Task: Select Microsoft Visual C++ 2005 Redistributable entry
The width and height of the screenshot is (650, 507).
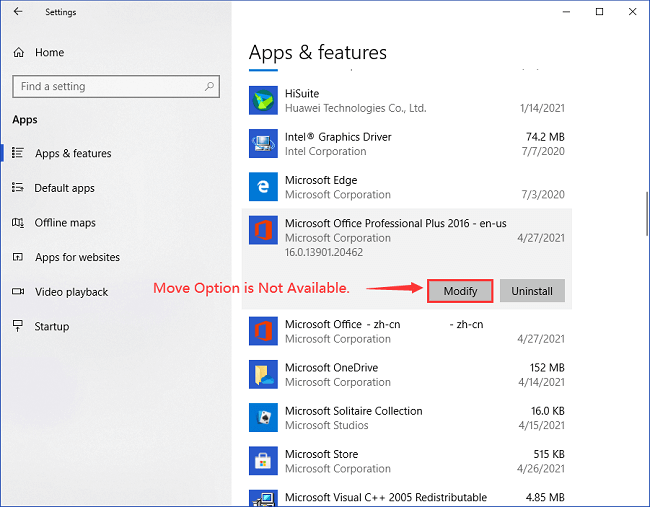Action: point(385,497)
